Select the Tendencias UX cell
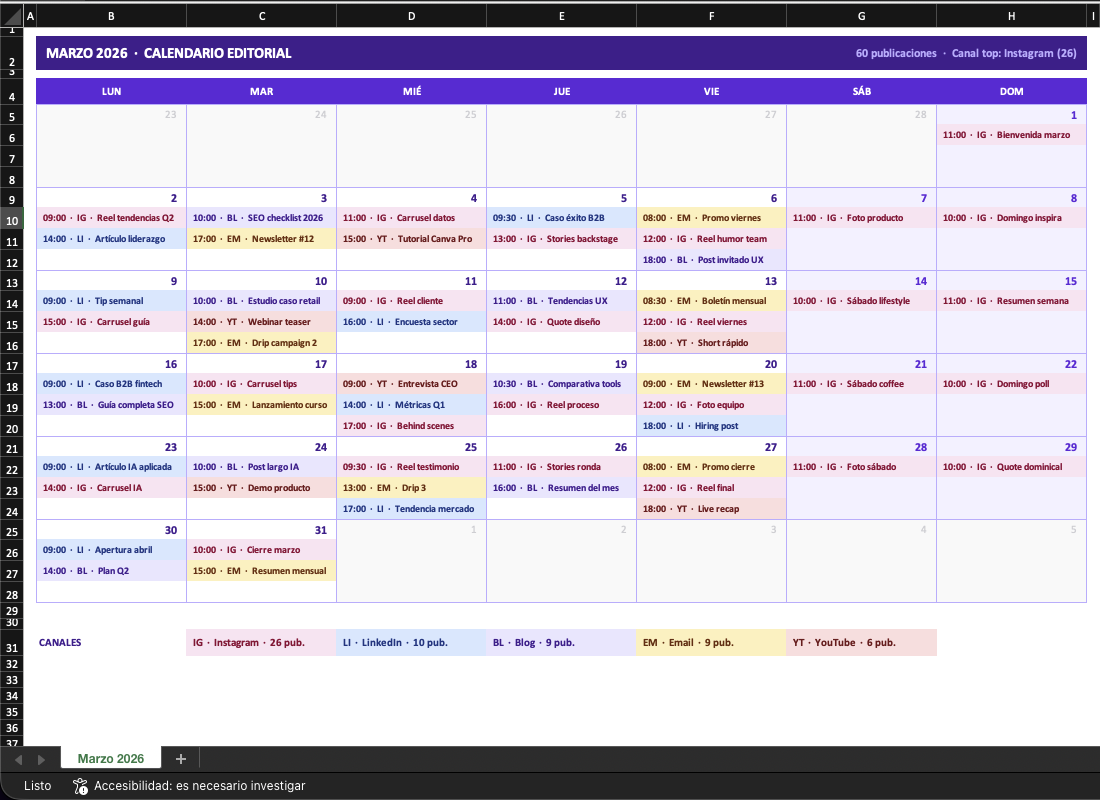Screen dimensions: 1100x800 [562, 300]
